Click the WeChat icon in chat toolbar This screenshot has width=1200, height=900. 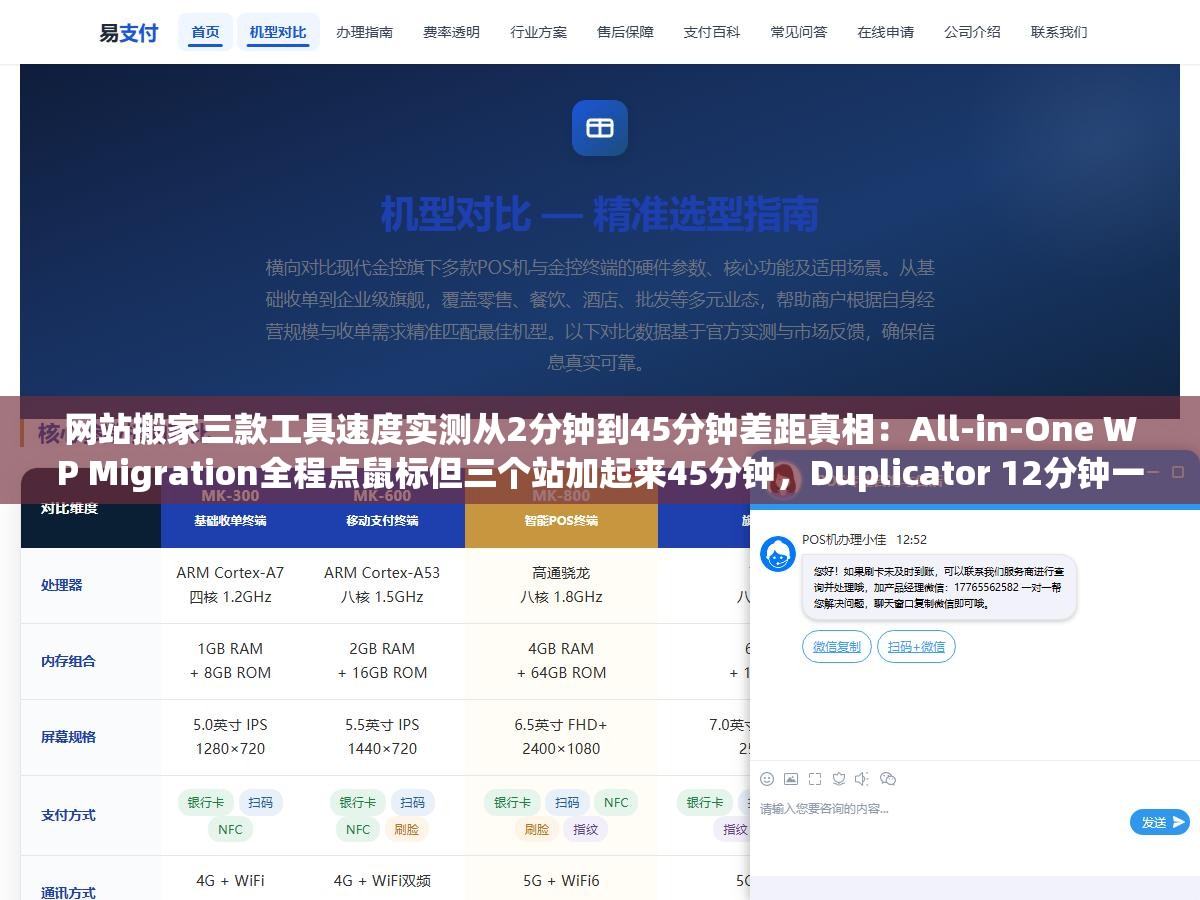887,779
